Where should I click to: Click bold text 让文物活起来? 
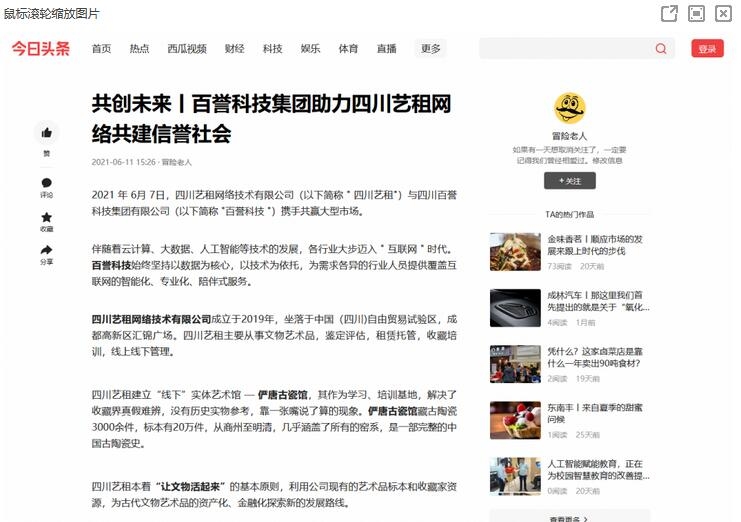(190, 487)
